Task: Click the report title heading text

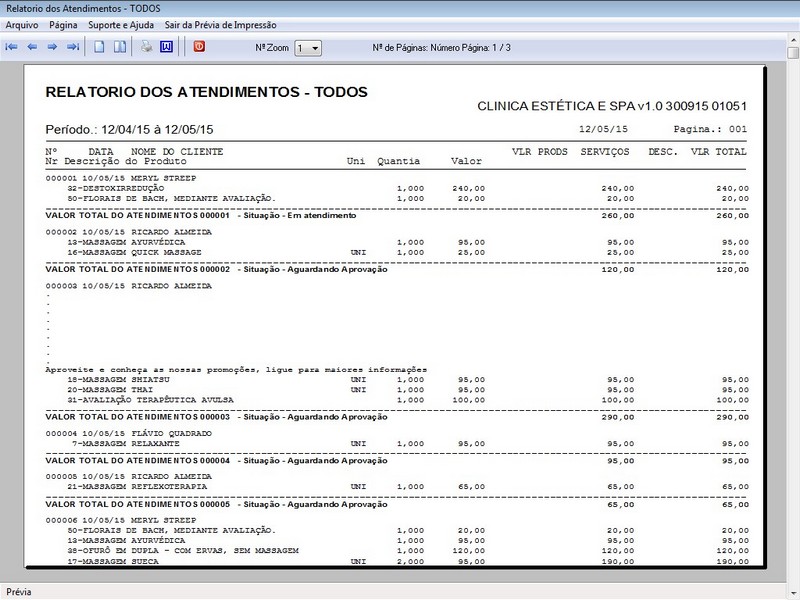Action: tap(207, 92)
